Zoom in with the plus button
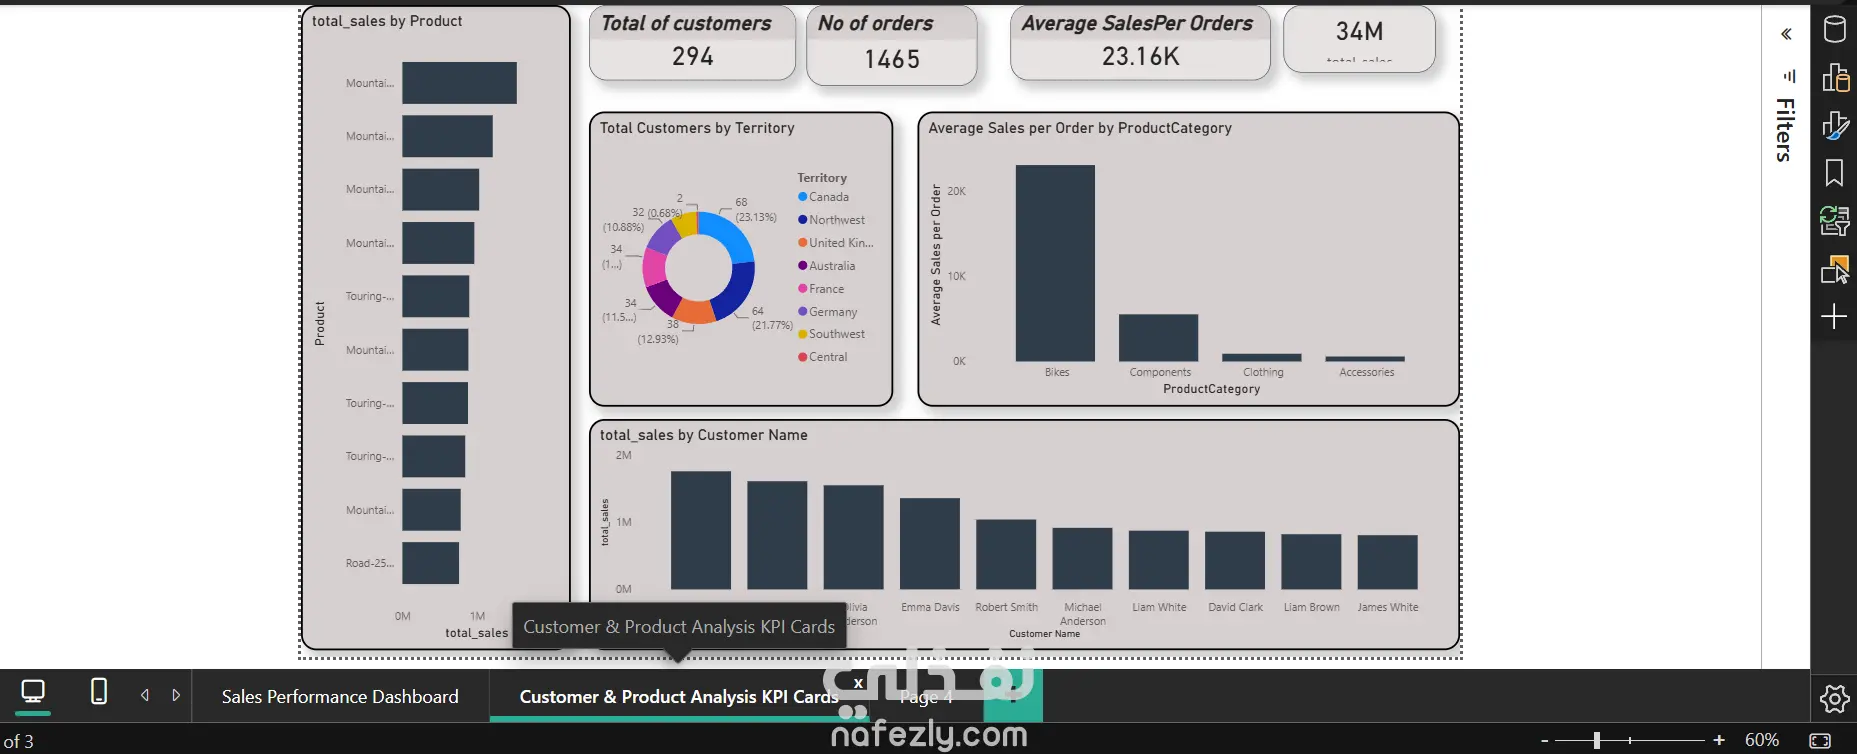Image resolution: width=1857 pixels, height=754 pixels. click(1719, 741)
